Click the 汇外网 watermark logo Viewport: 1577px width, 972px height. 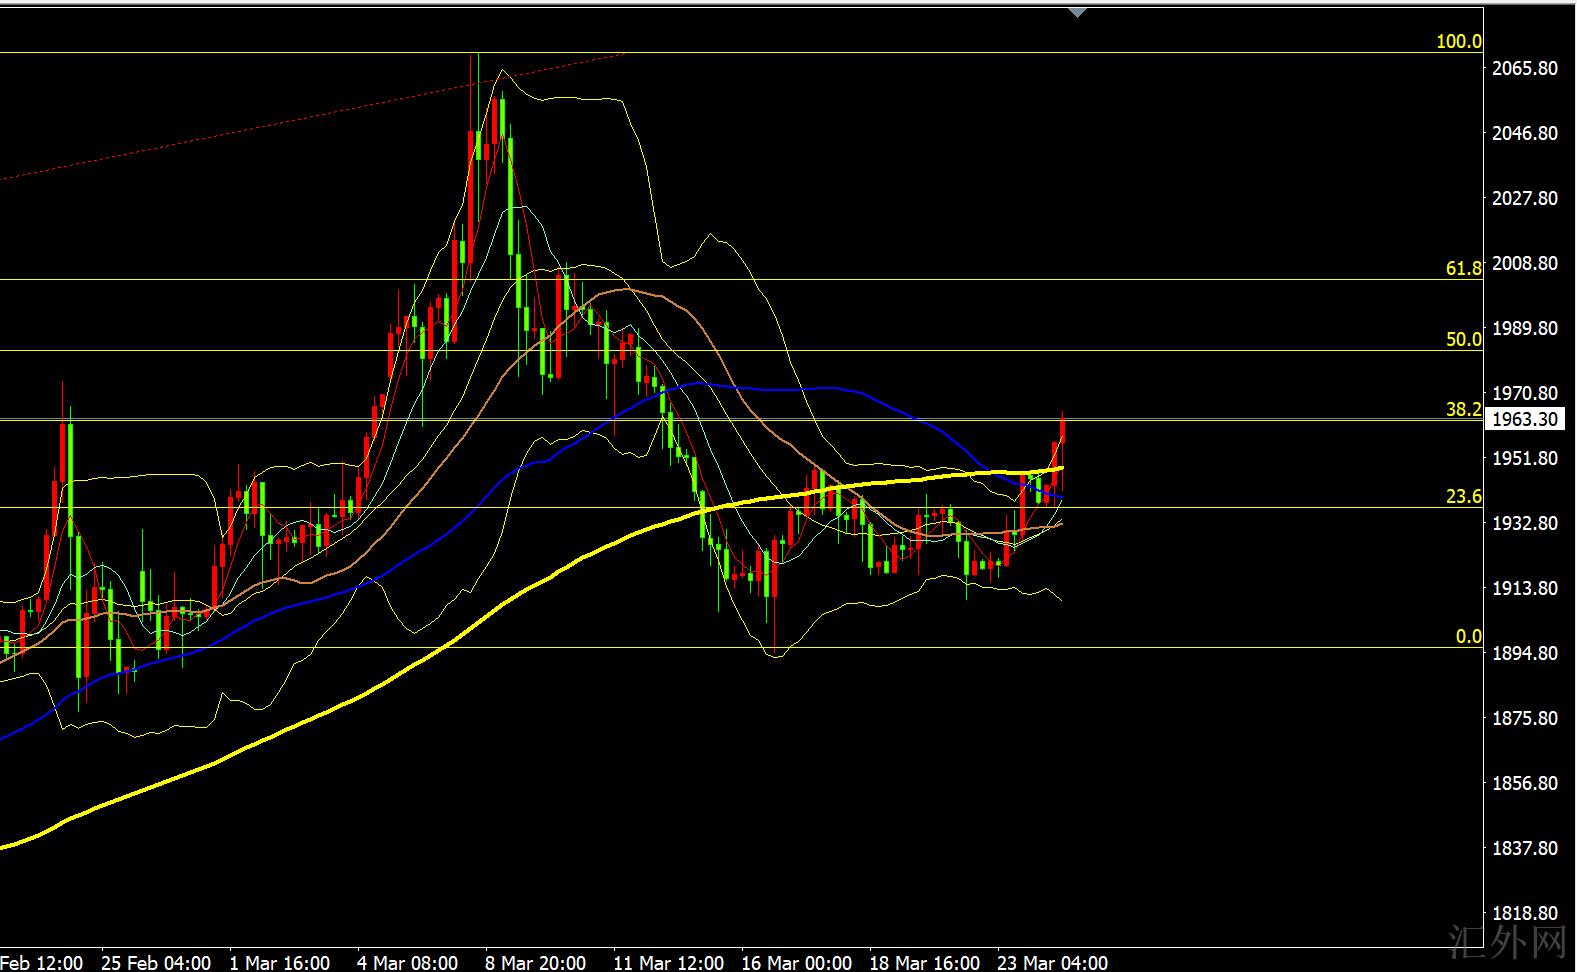click(1506, 941)
